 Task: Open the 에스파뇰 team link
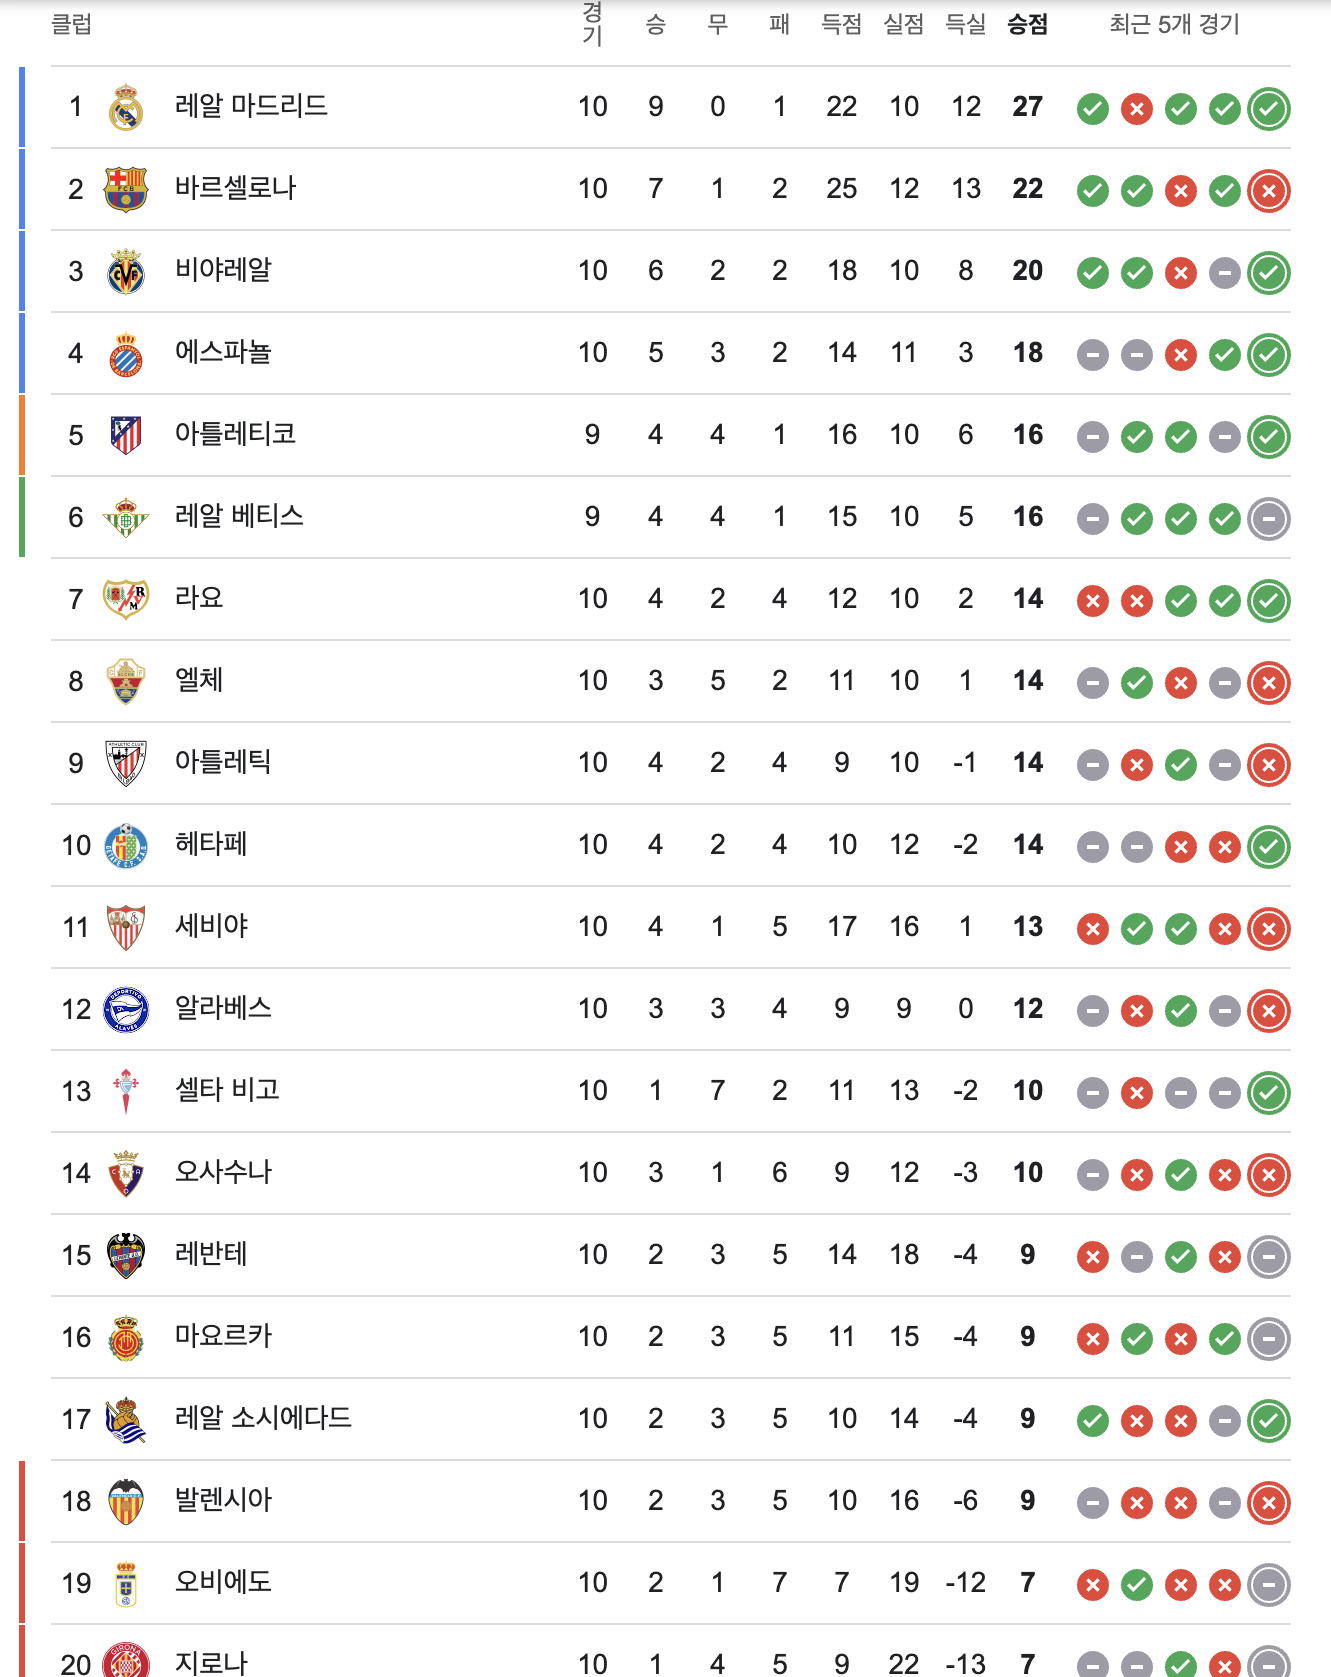point(223,352)
